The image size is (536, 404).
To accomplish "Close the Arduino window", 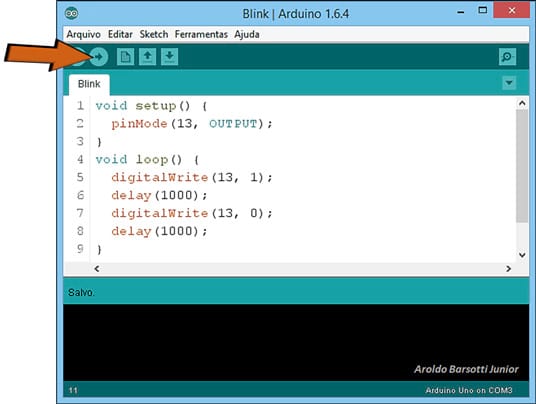I will [511, 10].
